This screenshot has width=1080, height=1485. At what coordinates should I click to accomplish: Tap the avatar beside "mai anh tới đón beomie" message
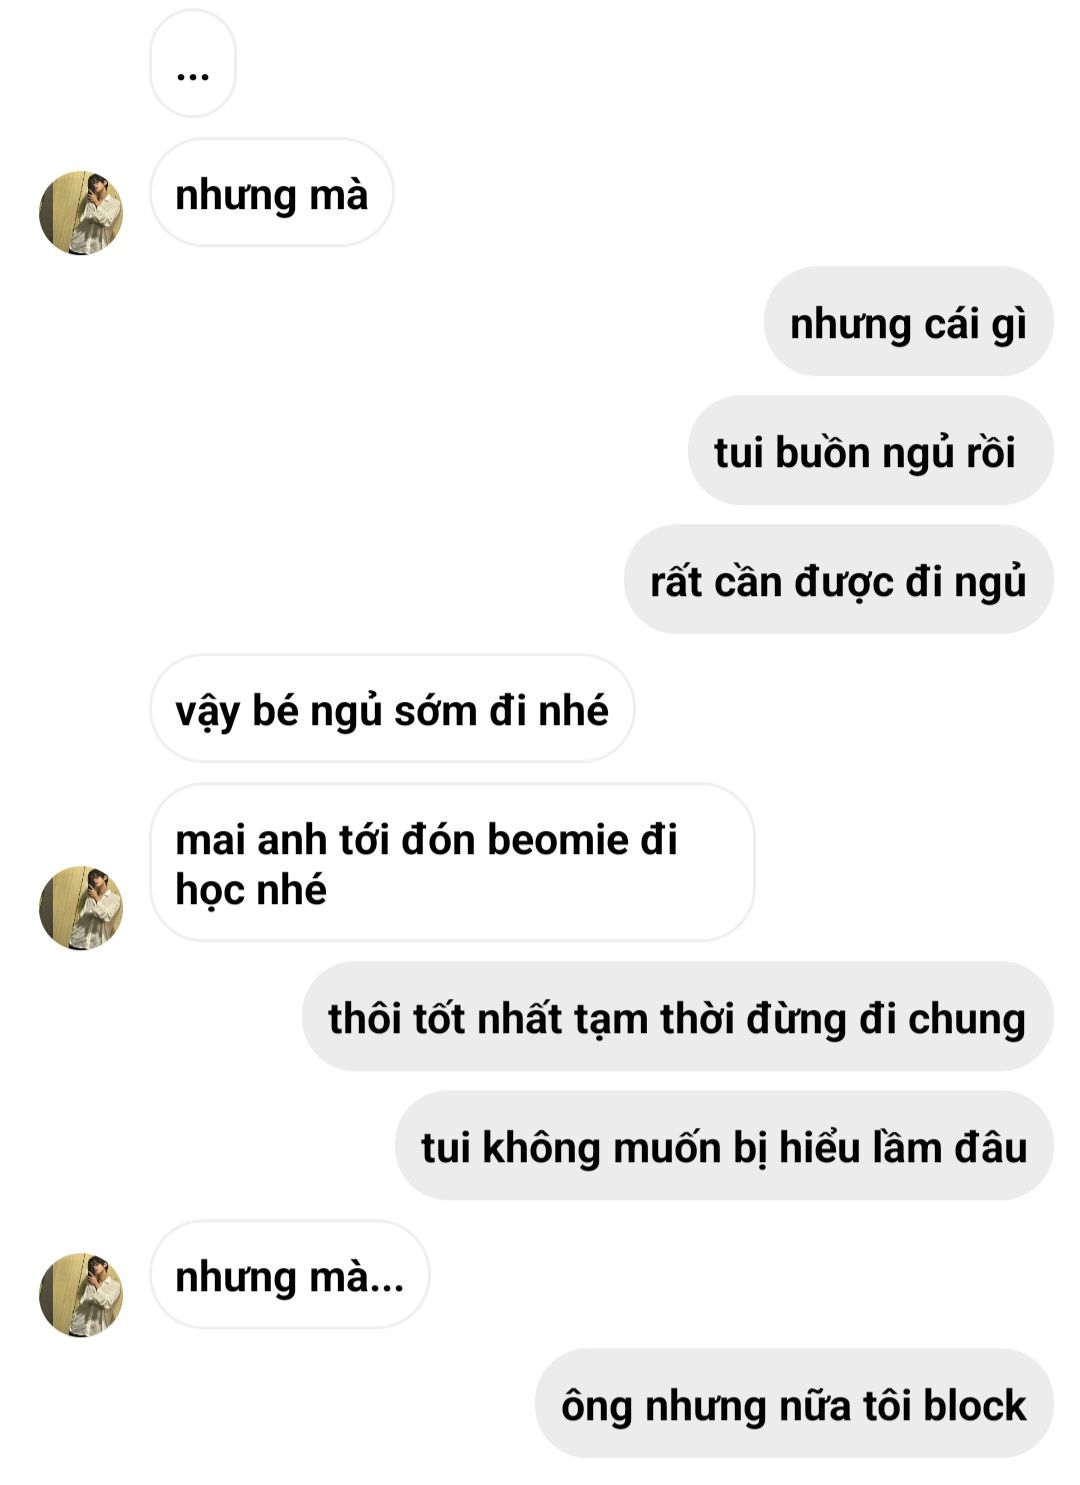point(81,908)
